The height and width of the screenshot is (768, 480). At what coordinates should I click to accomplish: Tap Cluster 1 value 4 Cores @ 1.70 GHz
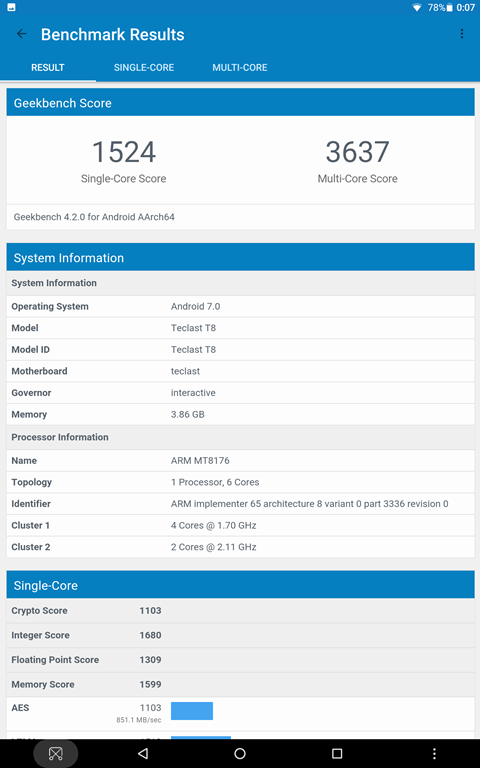point(214,525)
